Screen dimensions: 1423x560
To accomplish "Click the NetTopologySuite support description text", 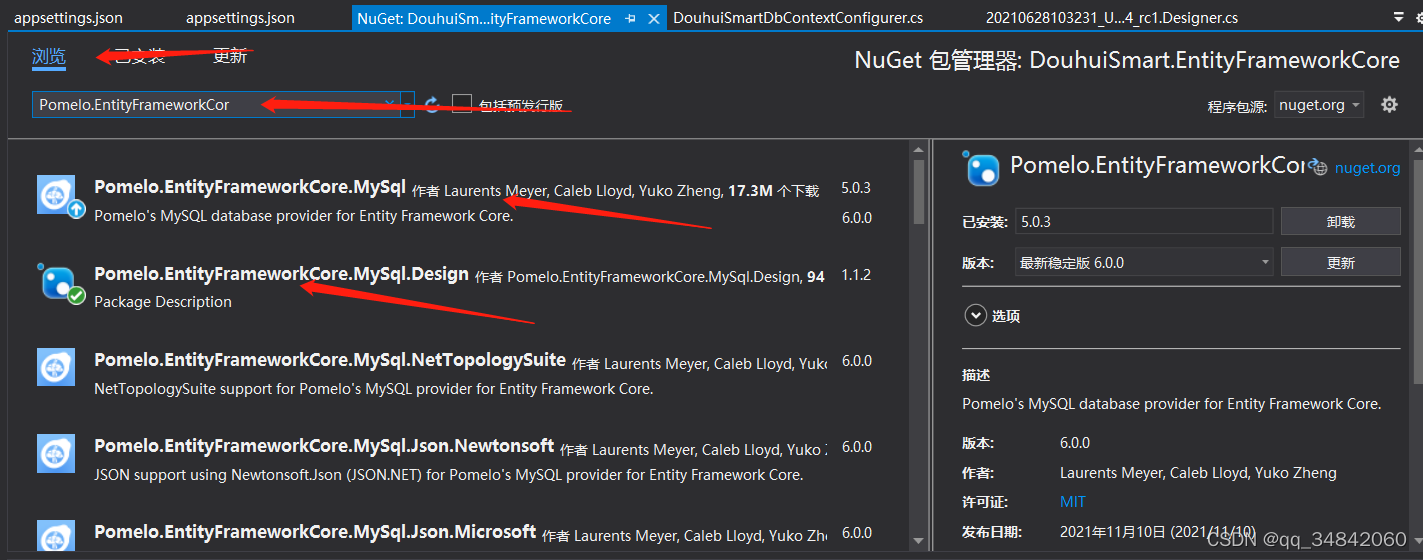I will point(374,388).
